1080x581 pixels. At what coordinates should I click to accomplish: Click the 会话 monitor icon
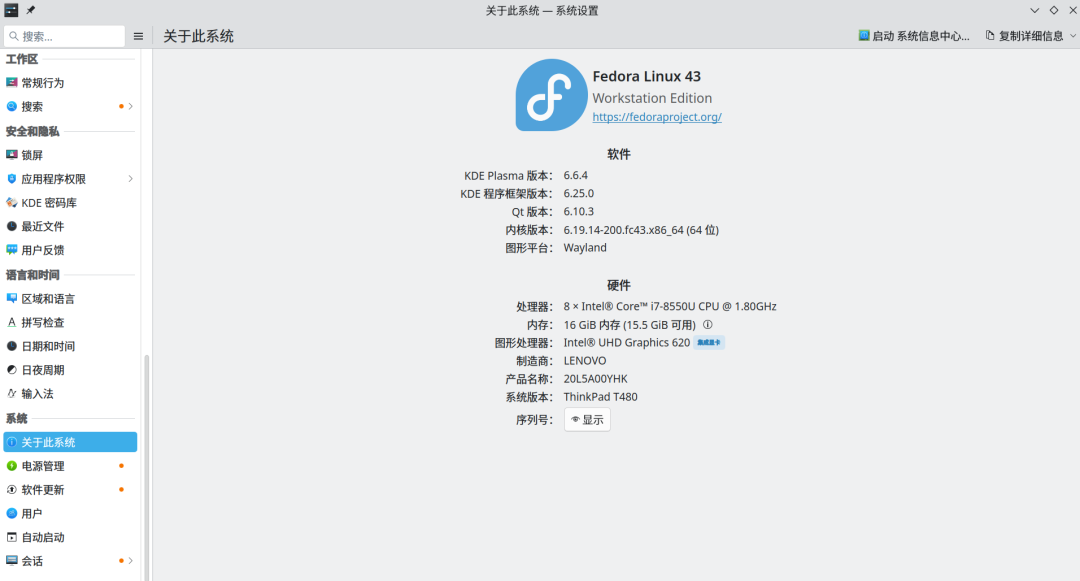pos(12,560)
